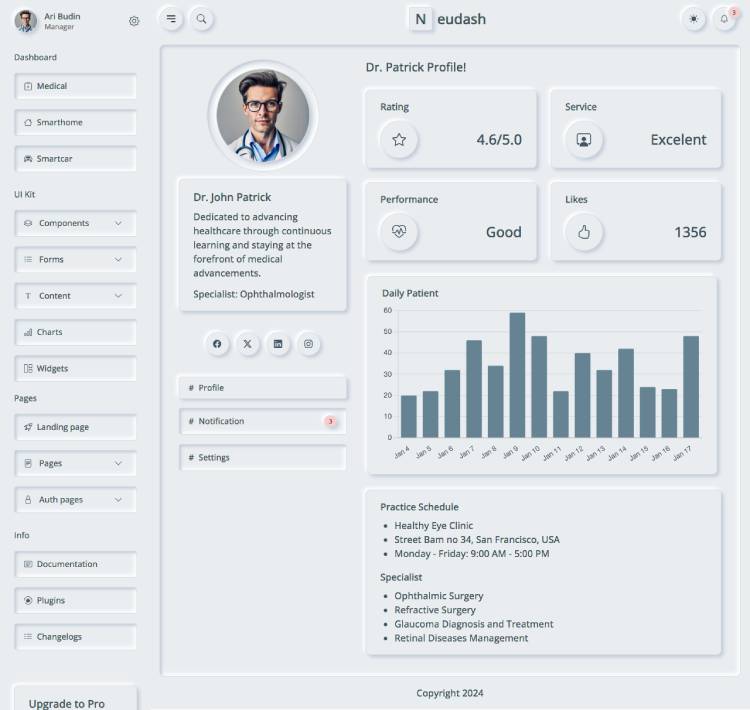Click the thumbs-up Likes icon

coord(584,232)
